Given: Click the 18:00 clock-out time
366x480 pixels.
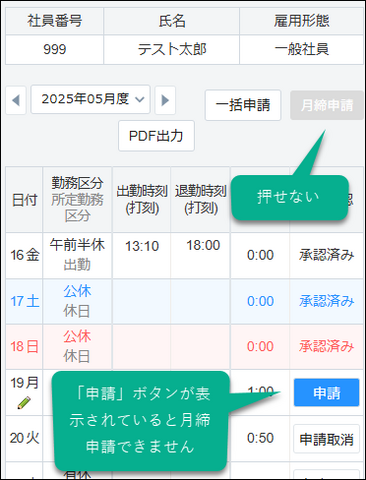Looking at the screenshot, I should point(203,245).
